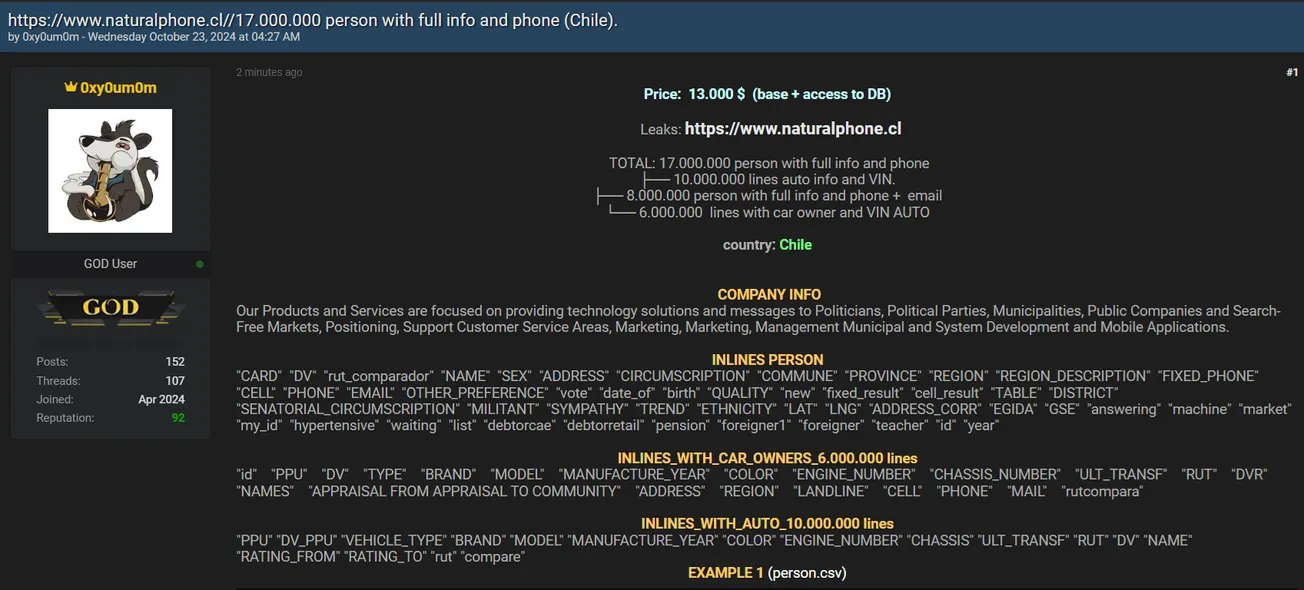Click the COMPANY INFO heading
Viewport: 1304px width, 590px height.
[769, 295]
